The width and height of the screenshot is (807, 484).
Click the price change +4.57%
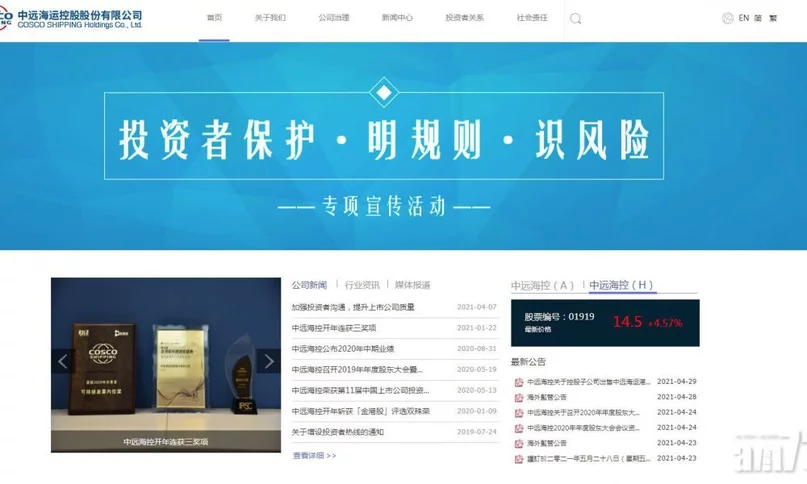(x=665, y=323)
